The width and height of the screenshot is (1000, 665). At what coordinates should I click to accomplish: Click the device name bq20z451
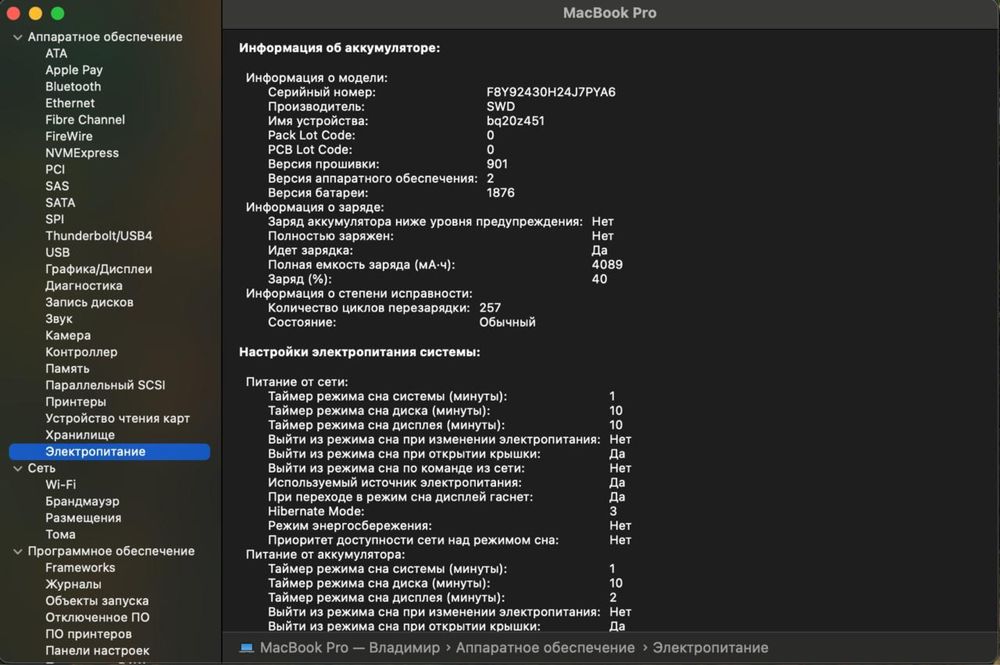(515, 121)
